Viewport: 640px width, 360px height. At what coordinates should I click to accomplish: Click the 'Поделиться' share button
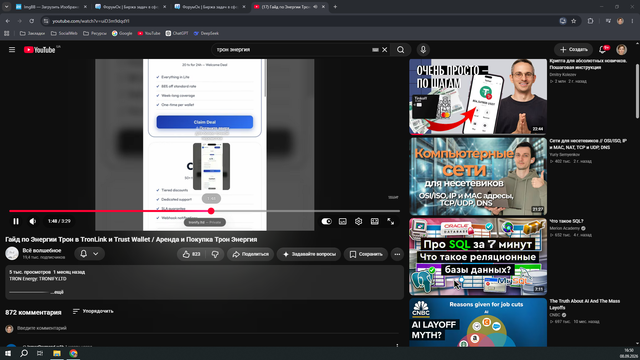click(x=250, y=254)
